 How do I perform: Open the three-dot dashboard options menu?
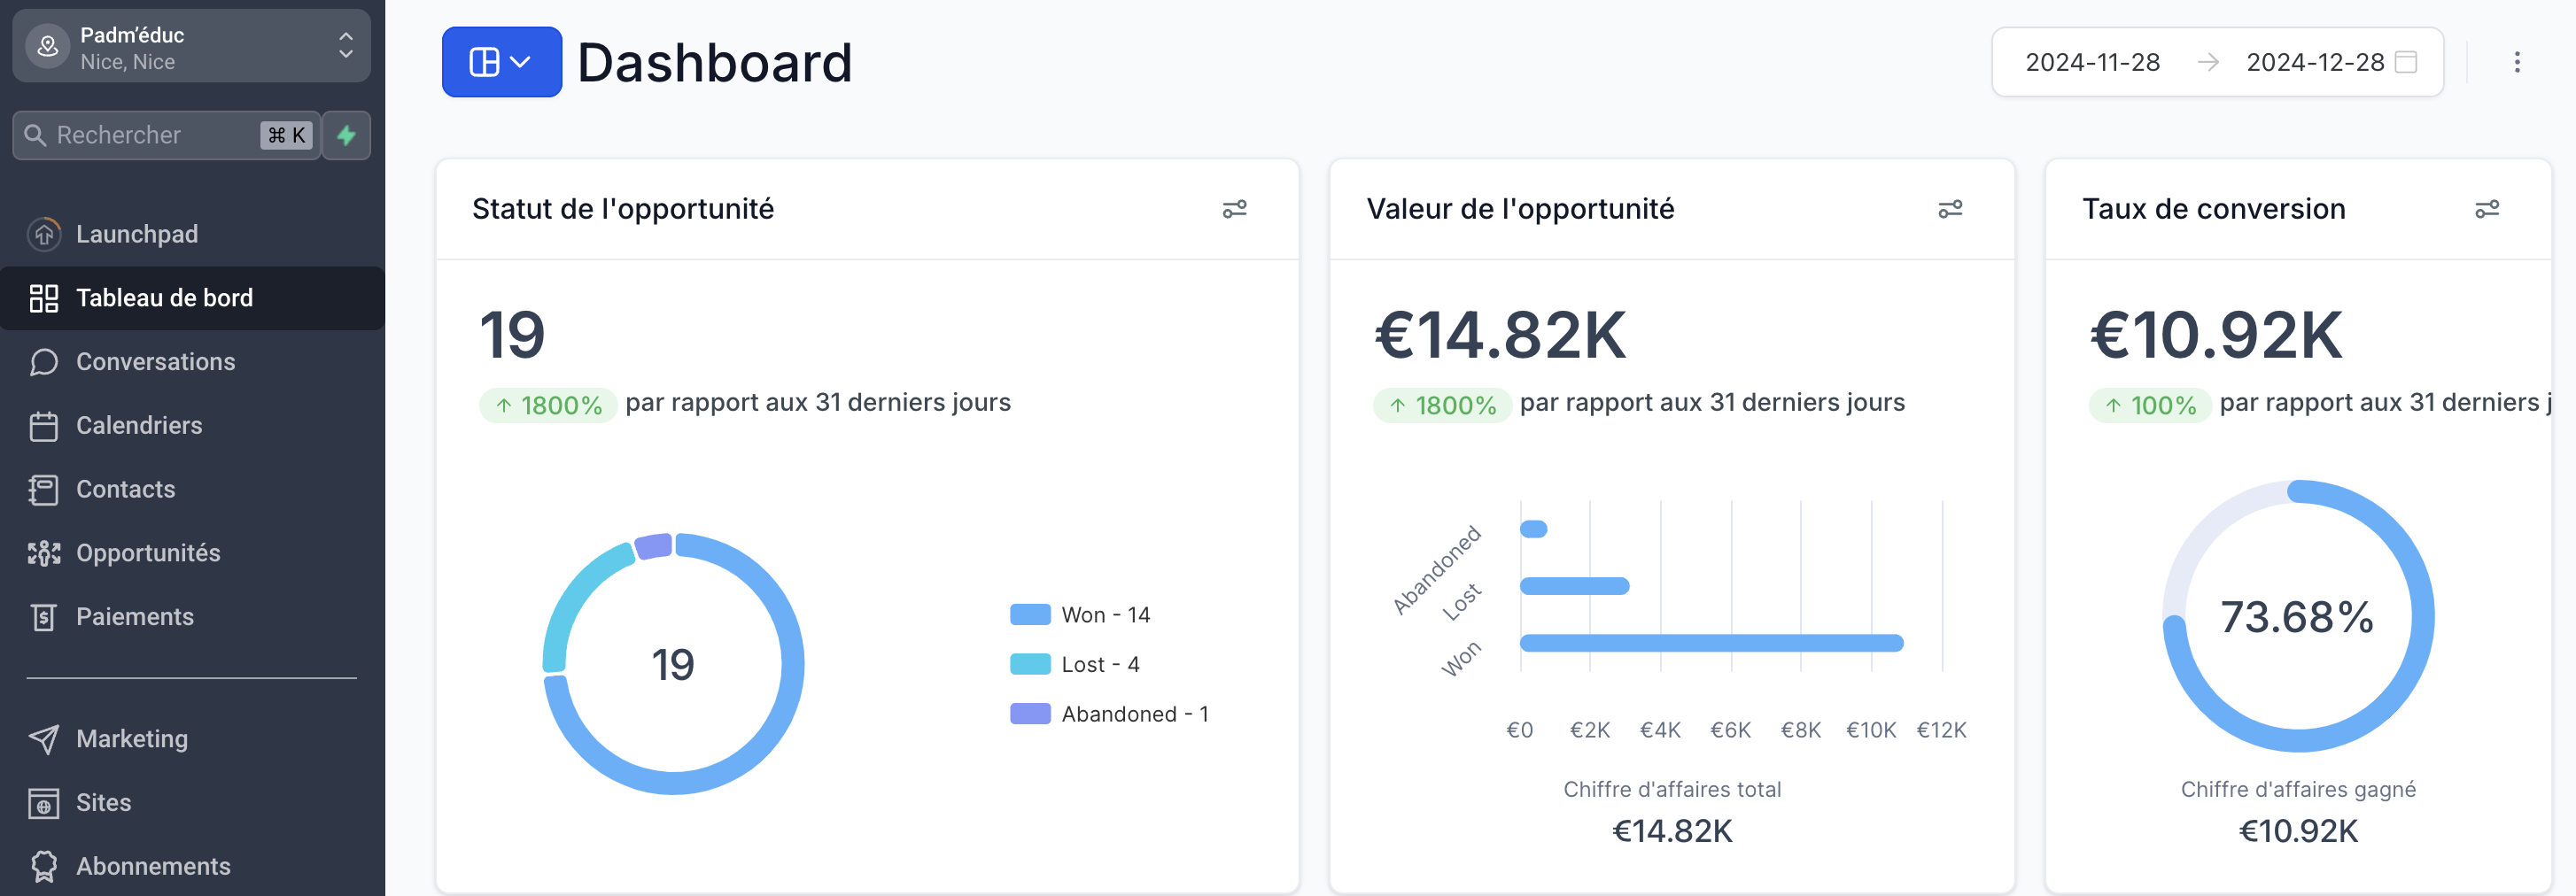click(2517, 62)
